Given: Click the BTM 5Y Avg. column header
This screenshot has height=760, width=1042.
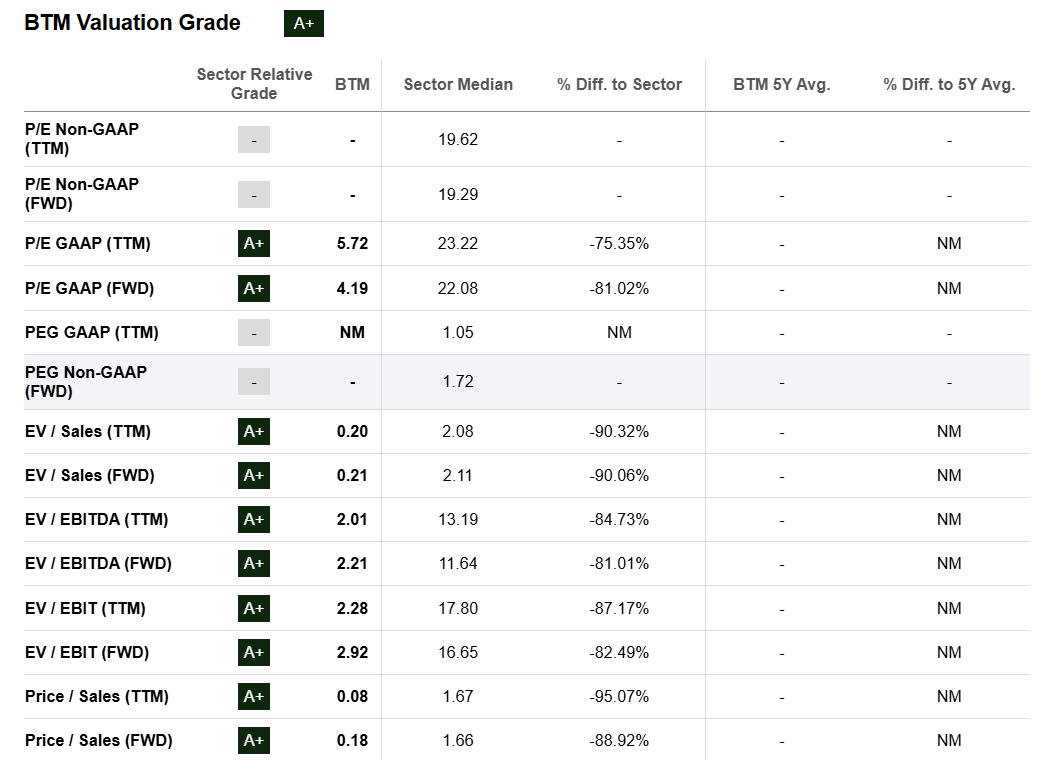Looking at the screenshot, I should (781, 85).
